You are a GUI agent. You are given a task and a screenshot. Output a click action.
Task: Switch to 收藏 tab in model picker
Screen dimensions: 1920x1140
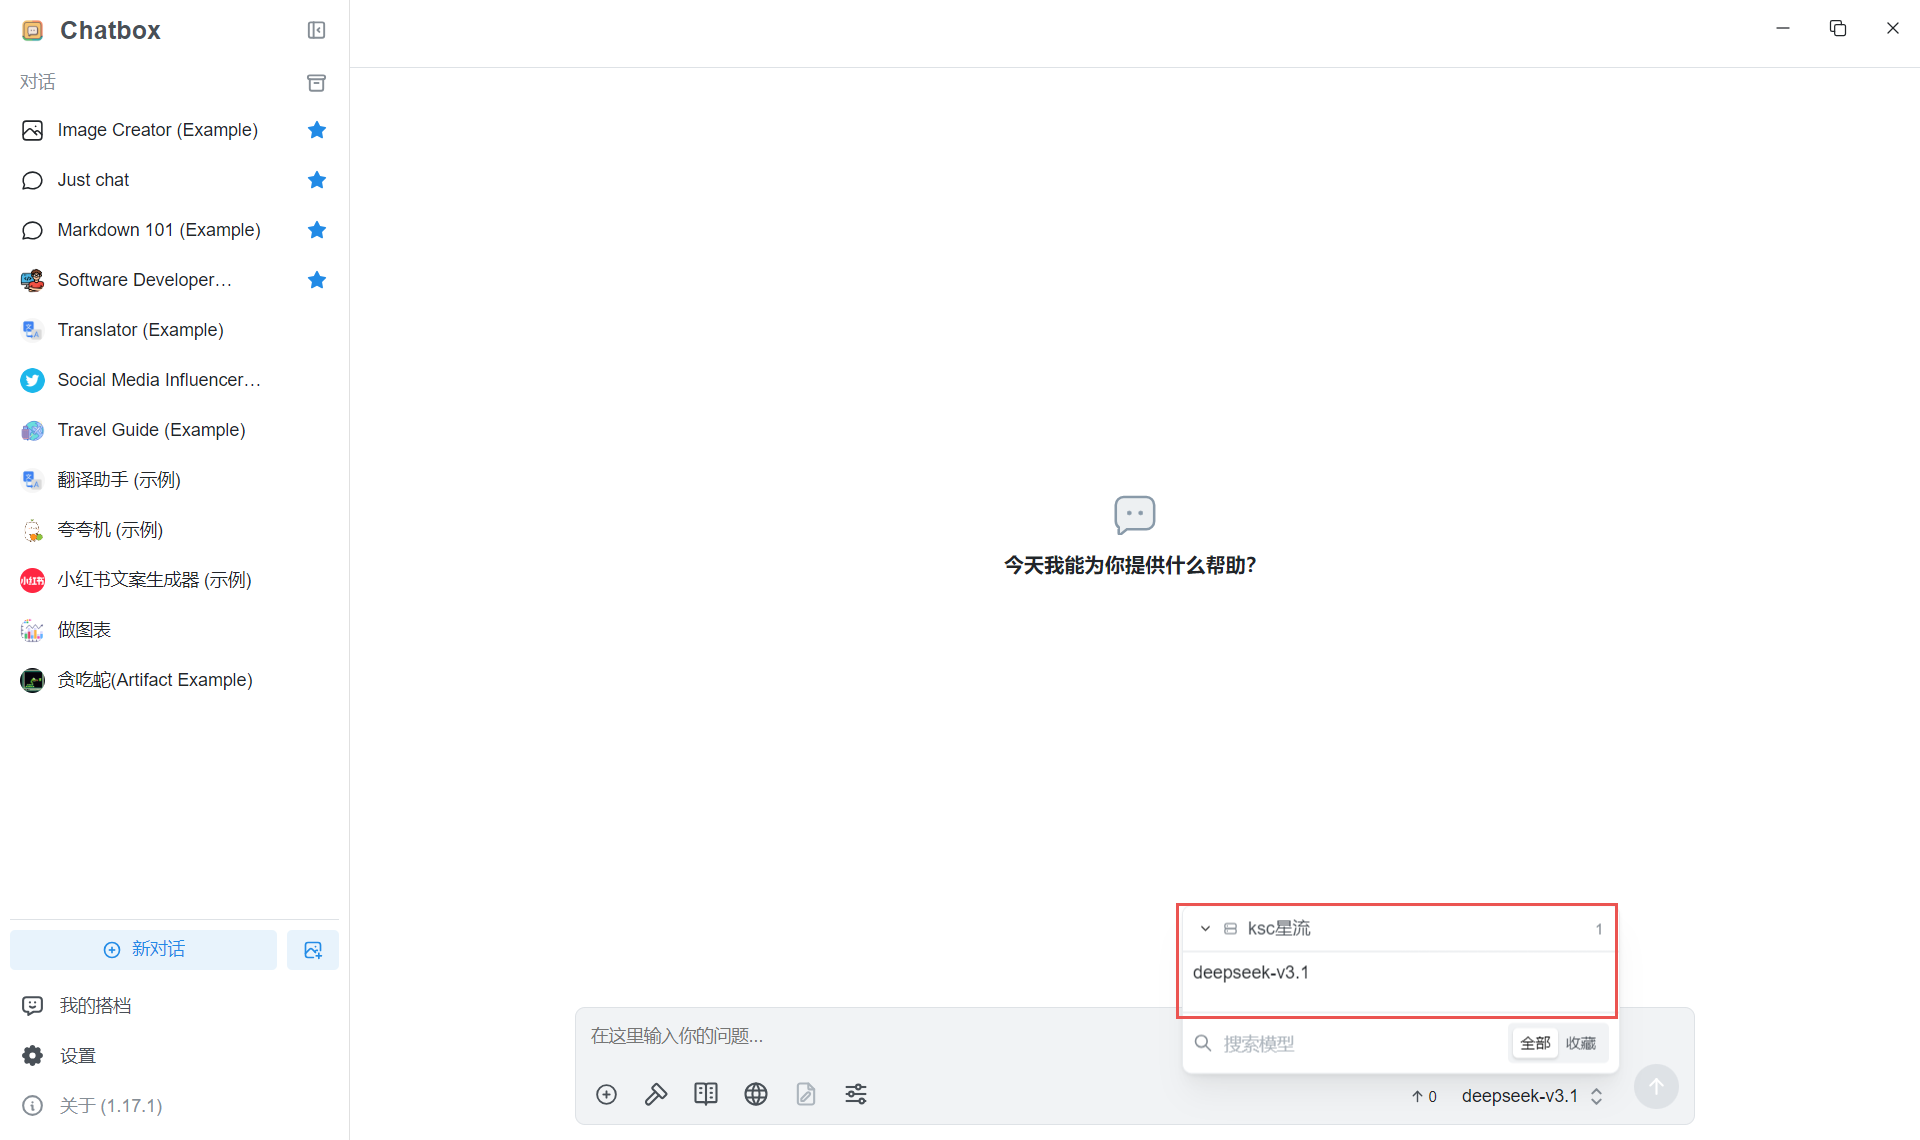click(1581, 1043)
